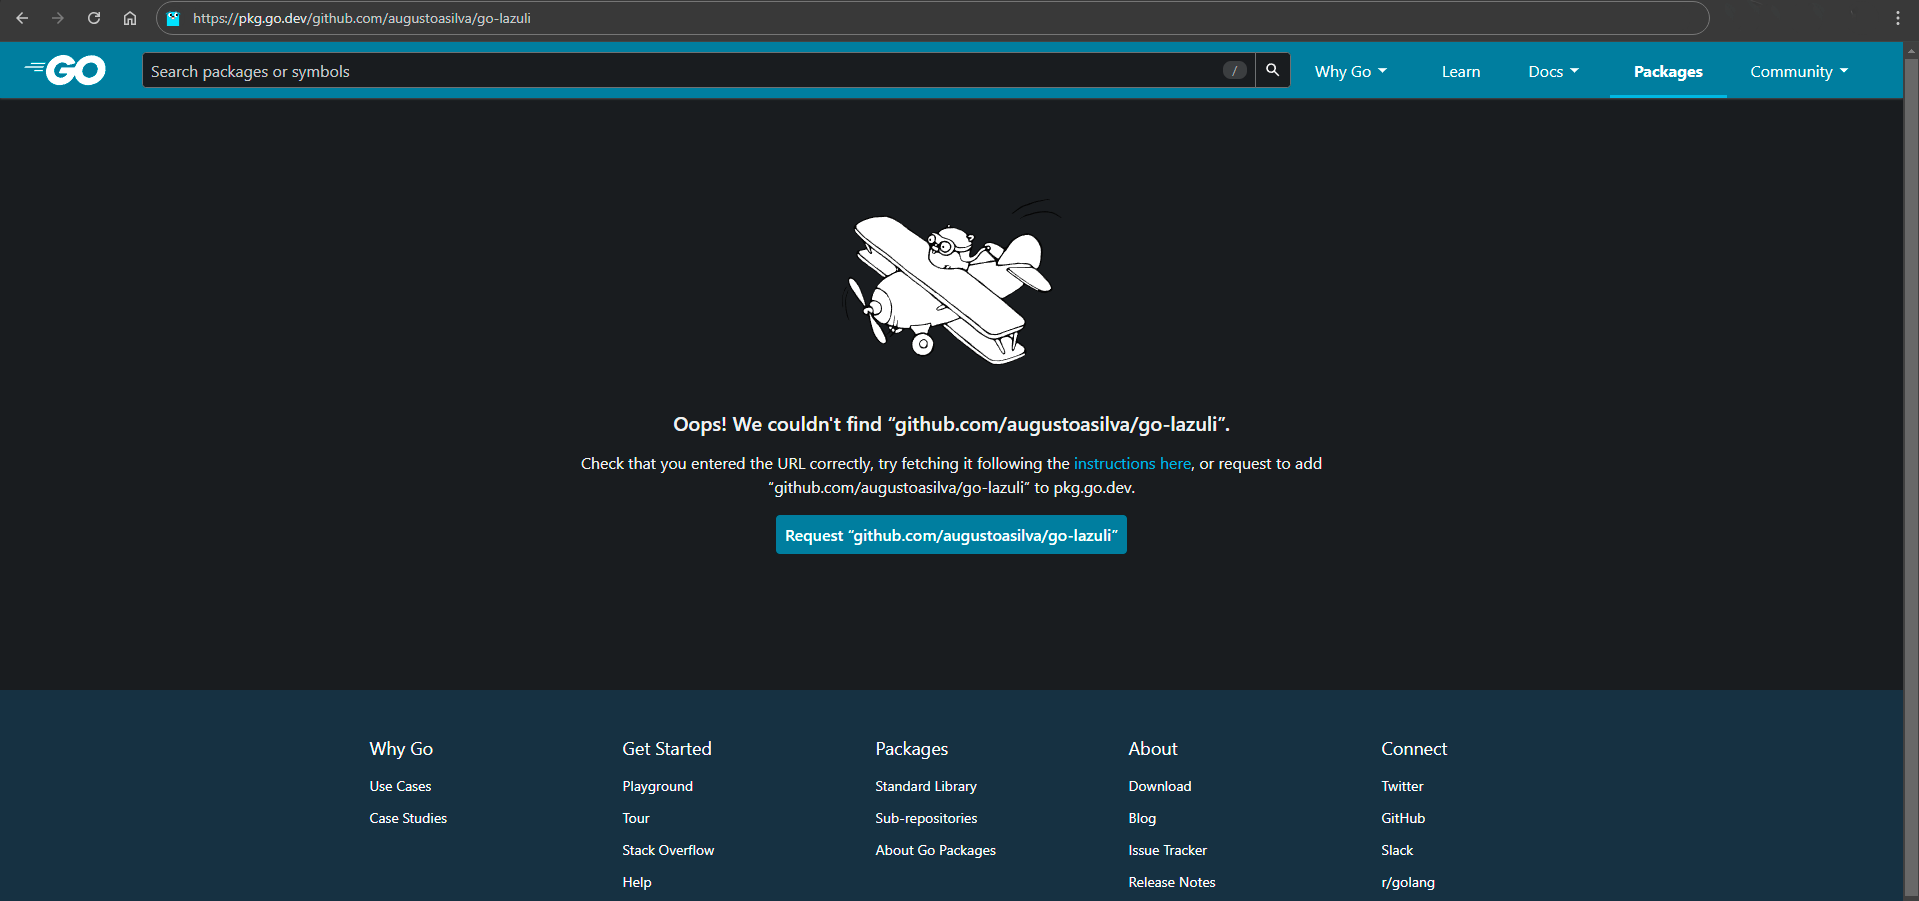The image size is (1919, 901).
Task: Open Help footer link
Action: point(637,882)
